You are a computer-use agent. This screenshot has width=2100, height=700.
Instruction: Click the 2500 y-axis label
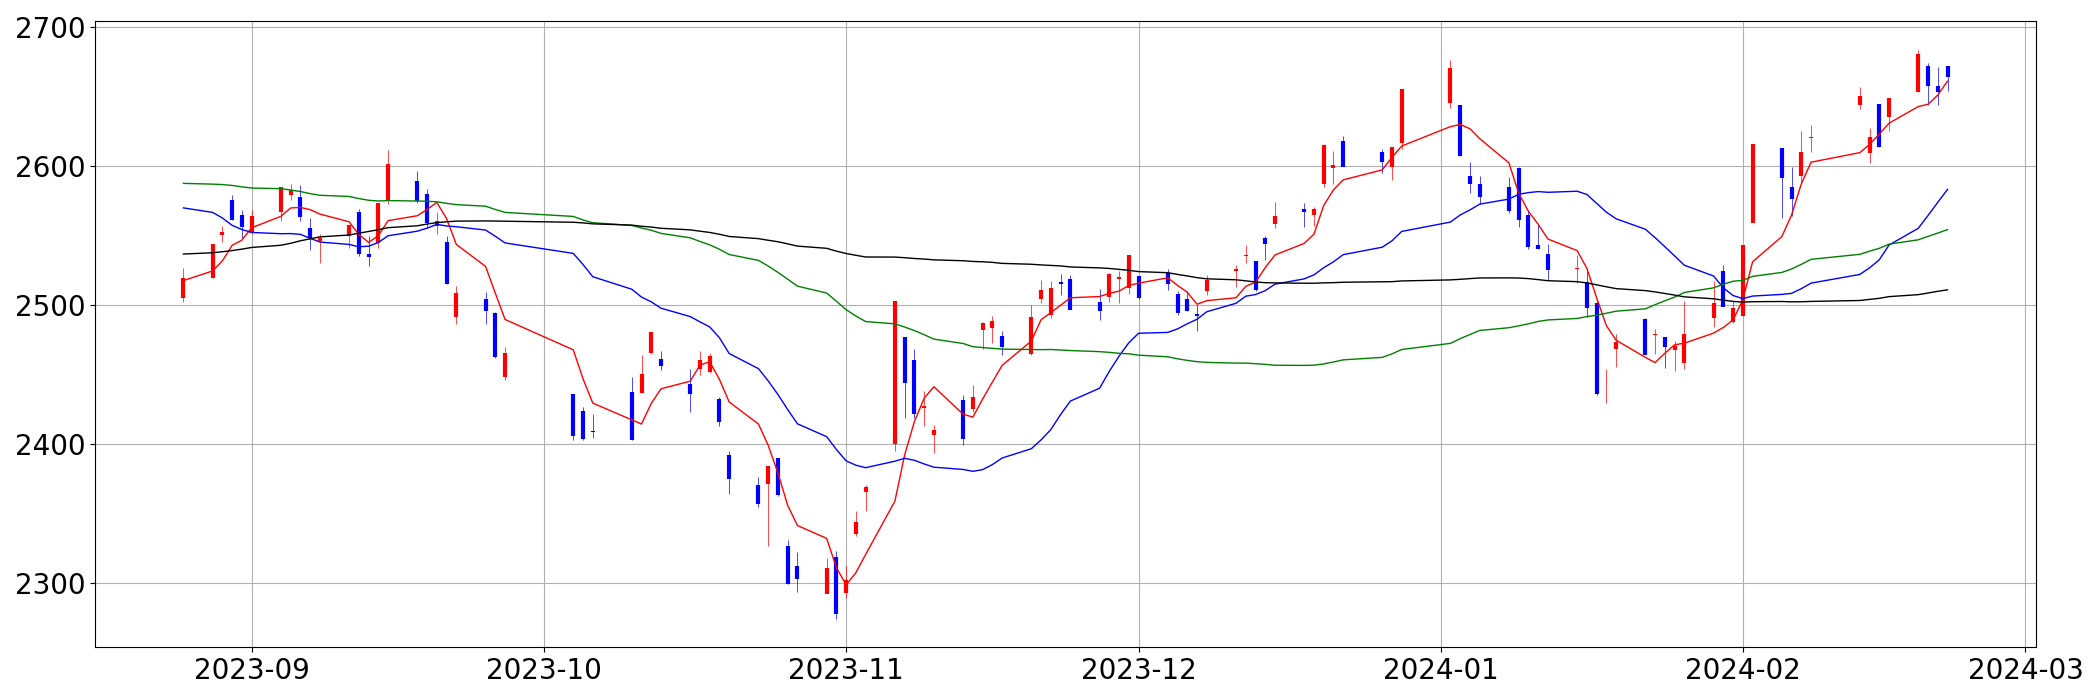pos(50,305)
